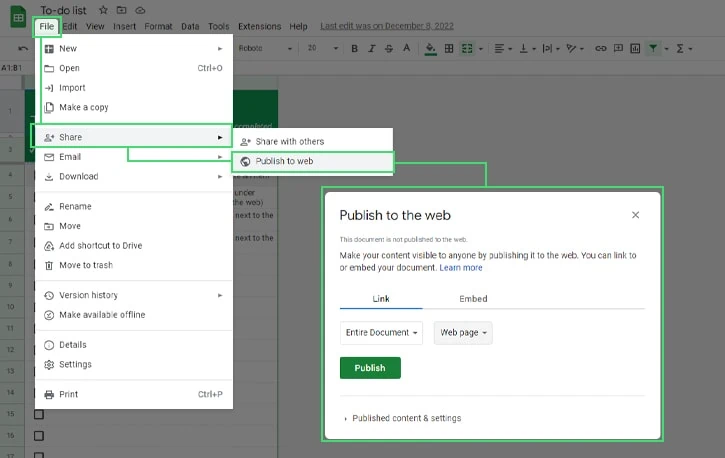This screenshot has height=458, width=725.
Task: Click the green Publish button
Action: (370, 368)
